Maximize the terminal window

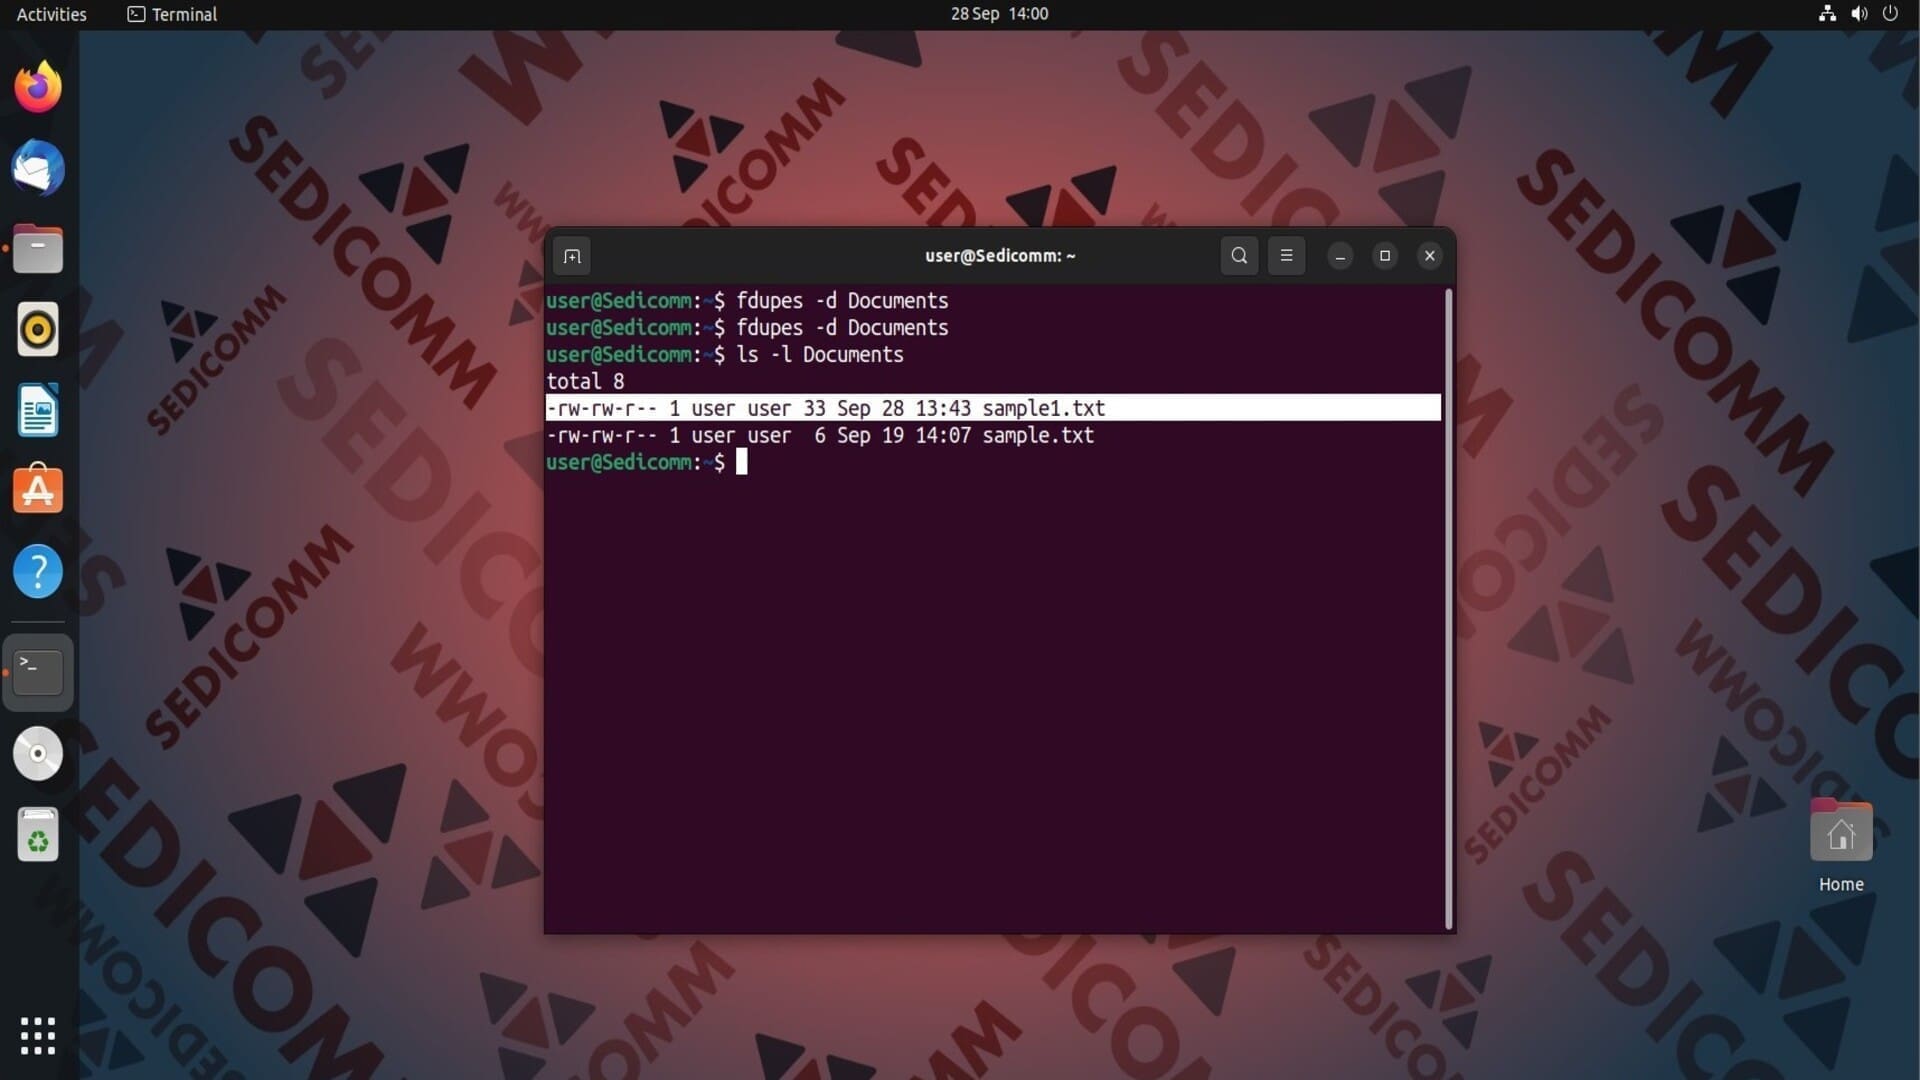[x=1385, y=256]
